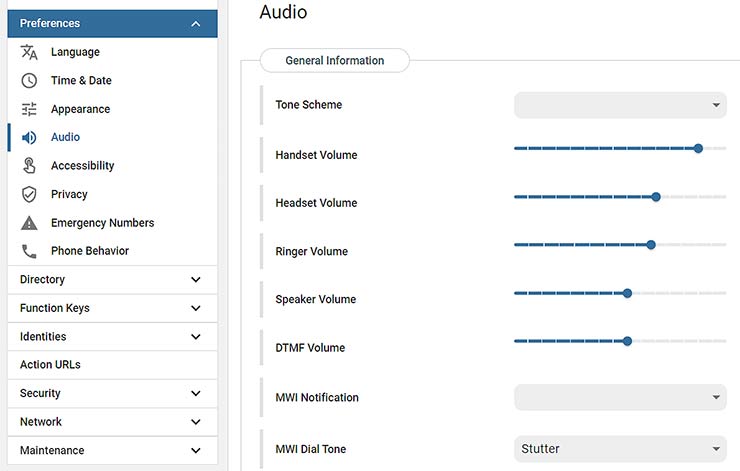Click the Phone Behavior handset icon
Image resolution: width=740 pixels, height=471 pixels.
click(29, 251)
